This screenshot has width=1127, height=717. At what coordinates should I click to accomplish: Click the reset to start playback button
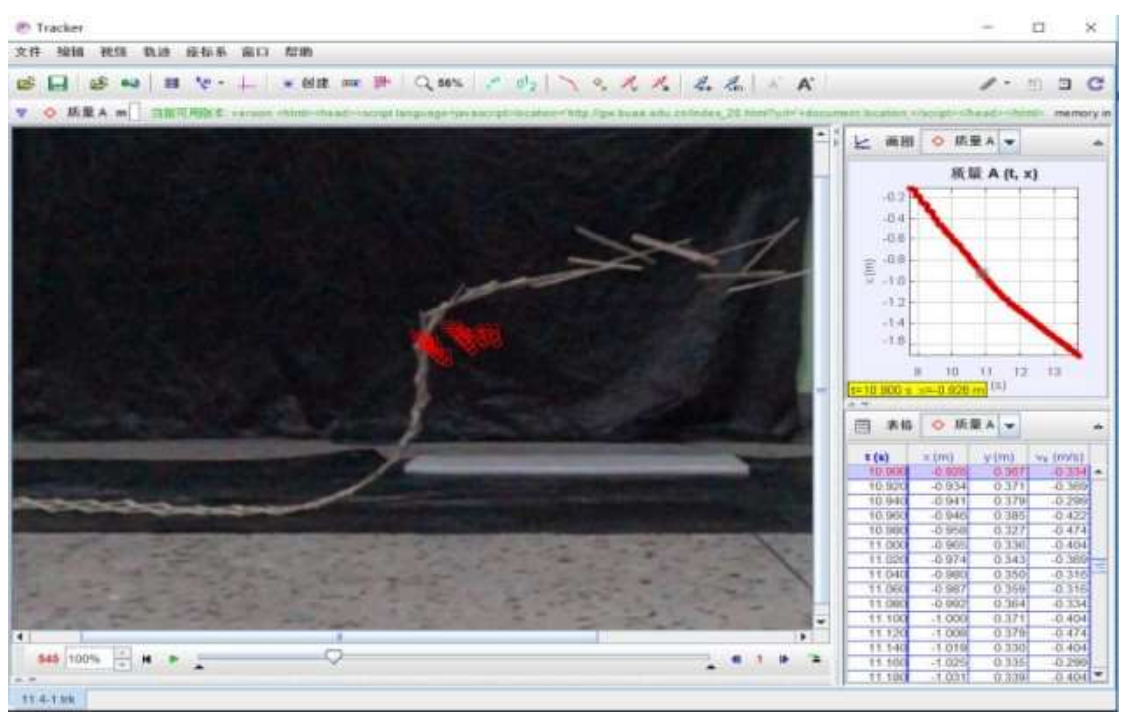tap(147, 659)
